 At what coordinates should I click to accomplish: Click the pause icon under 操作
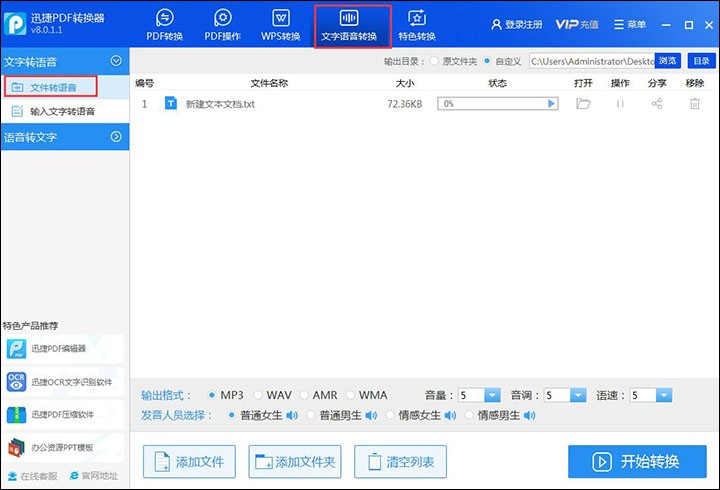(x=620, y=104)
